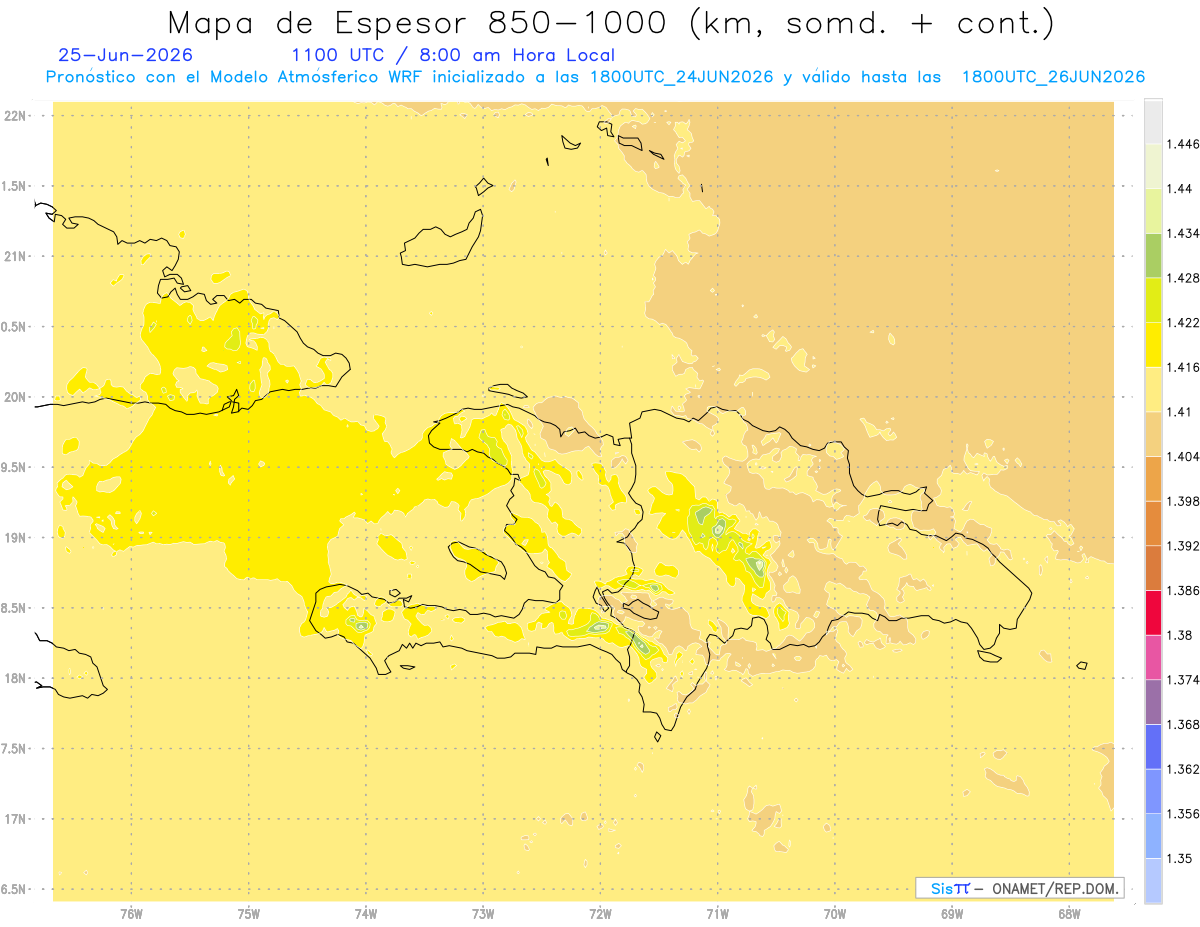
Task: Click the '1.422' legend value
Action: pyautogui.click(x=1183, y=322)
